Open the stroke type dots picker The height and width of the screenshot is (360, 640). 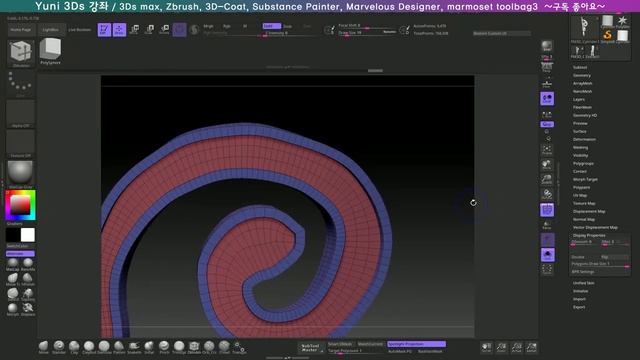coord(20,84)
